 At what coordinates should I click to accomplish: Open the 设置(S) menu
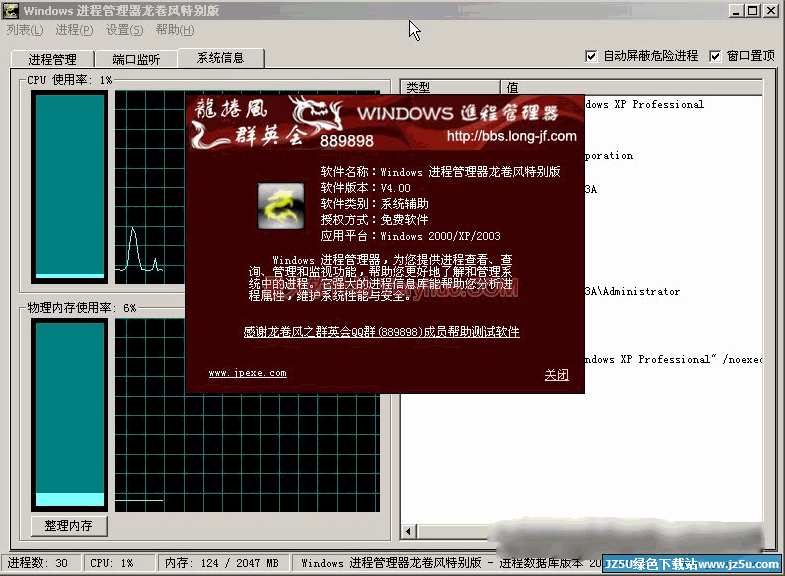(x=124, y=30)
